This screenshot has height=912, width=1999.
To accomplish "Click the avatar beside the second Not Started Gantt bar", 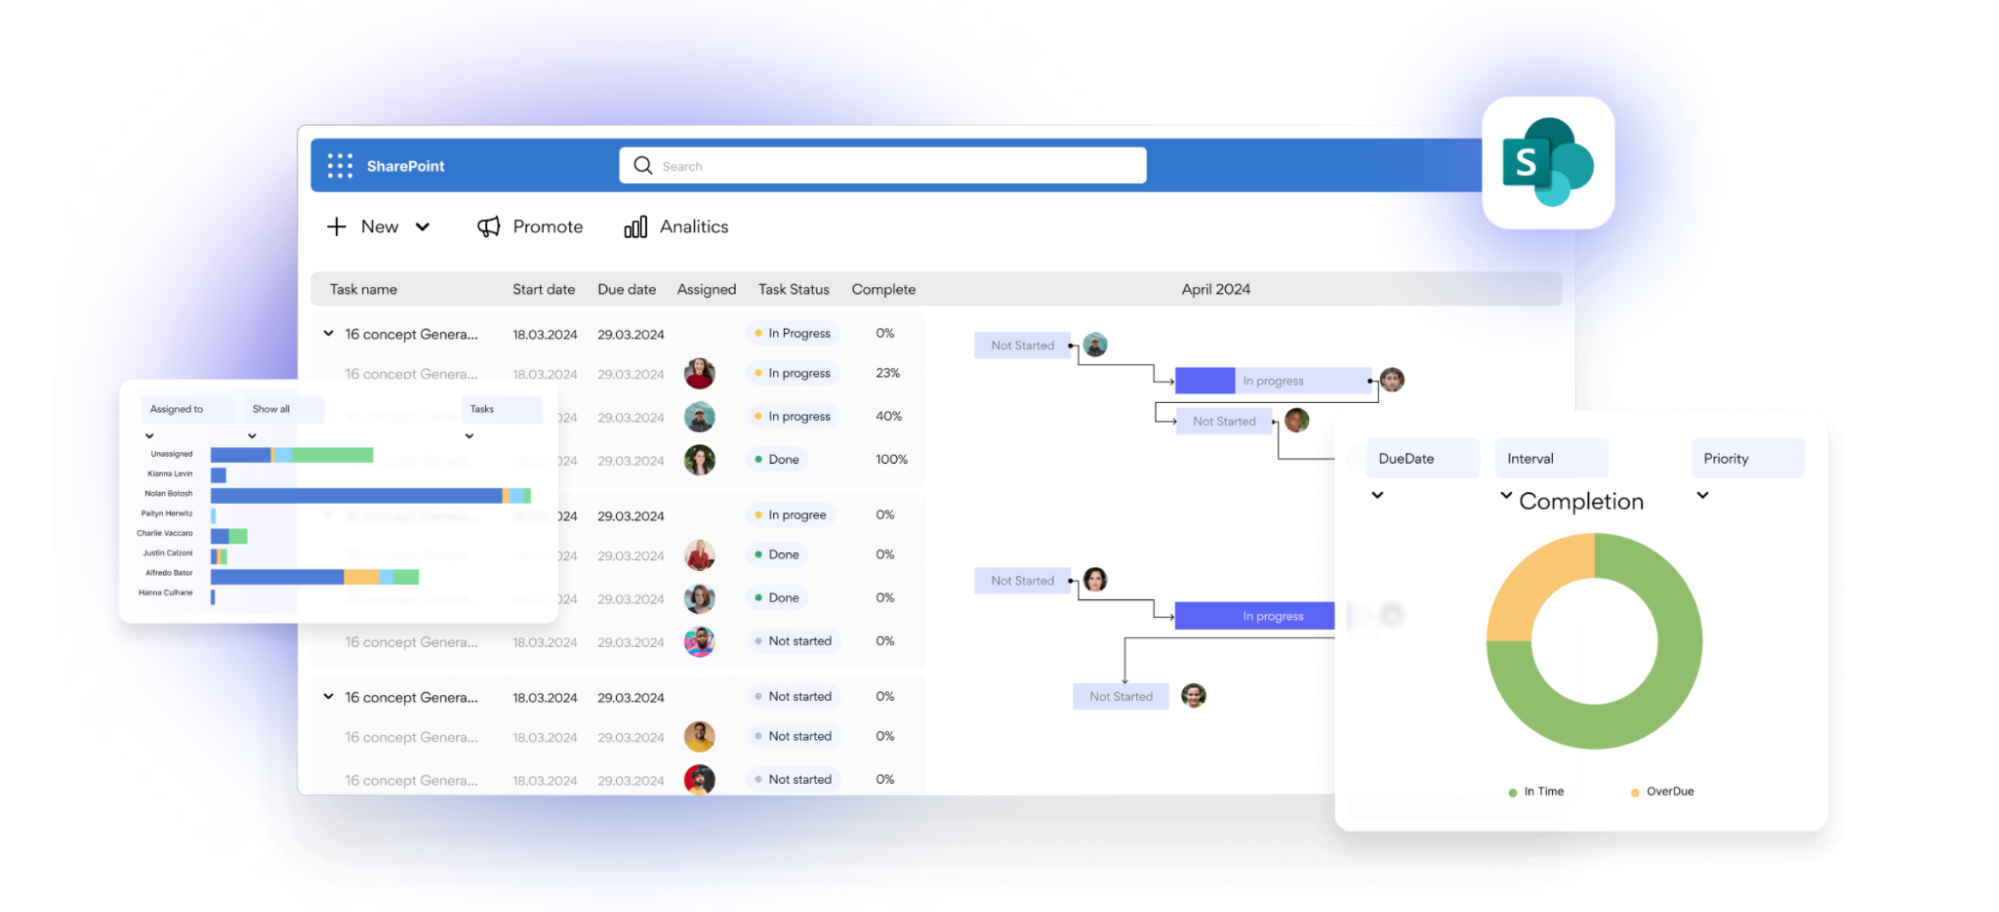I will 1297,420.
